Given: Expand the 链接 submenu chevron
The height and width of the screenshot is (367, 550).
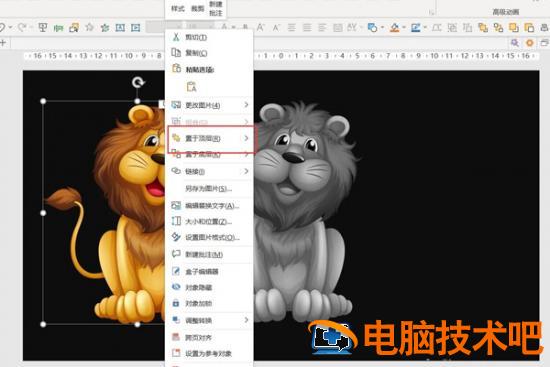Looking at the screenshot, I should click(x=246, y=171).
